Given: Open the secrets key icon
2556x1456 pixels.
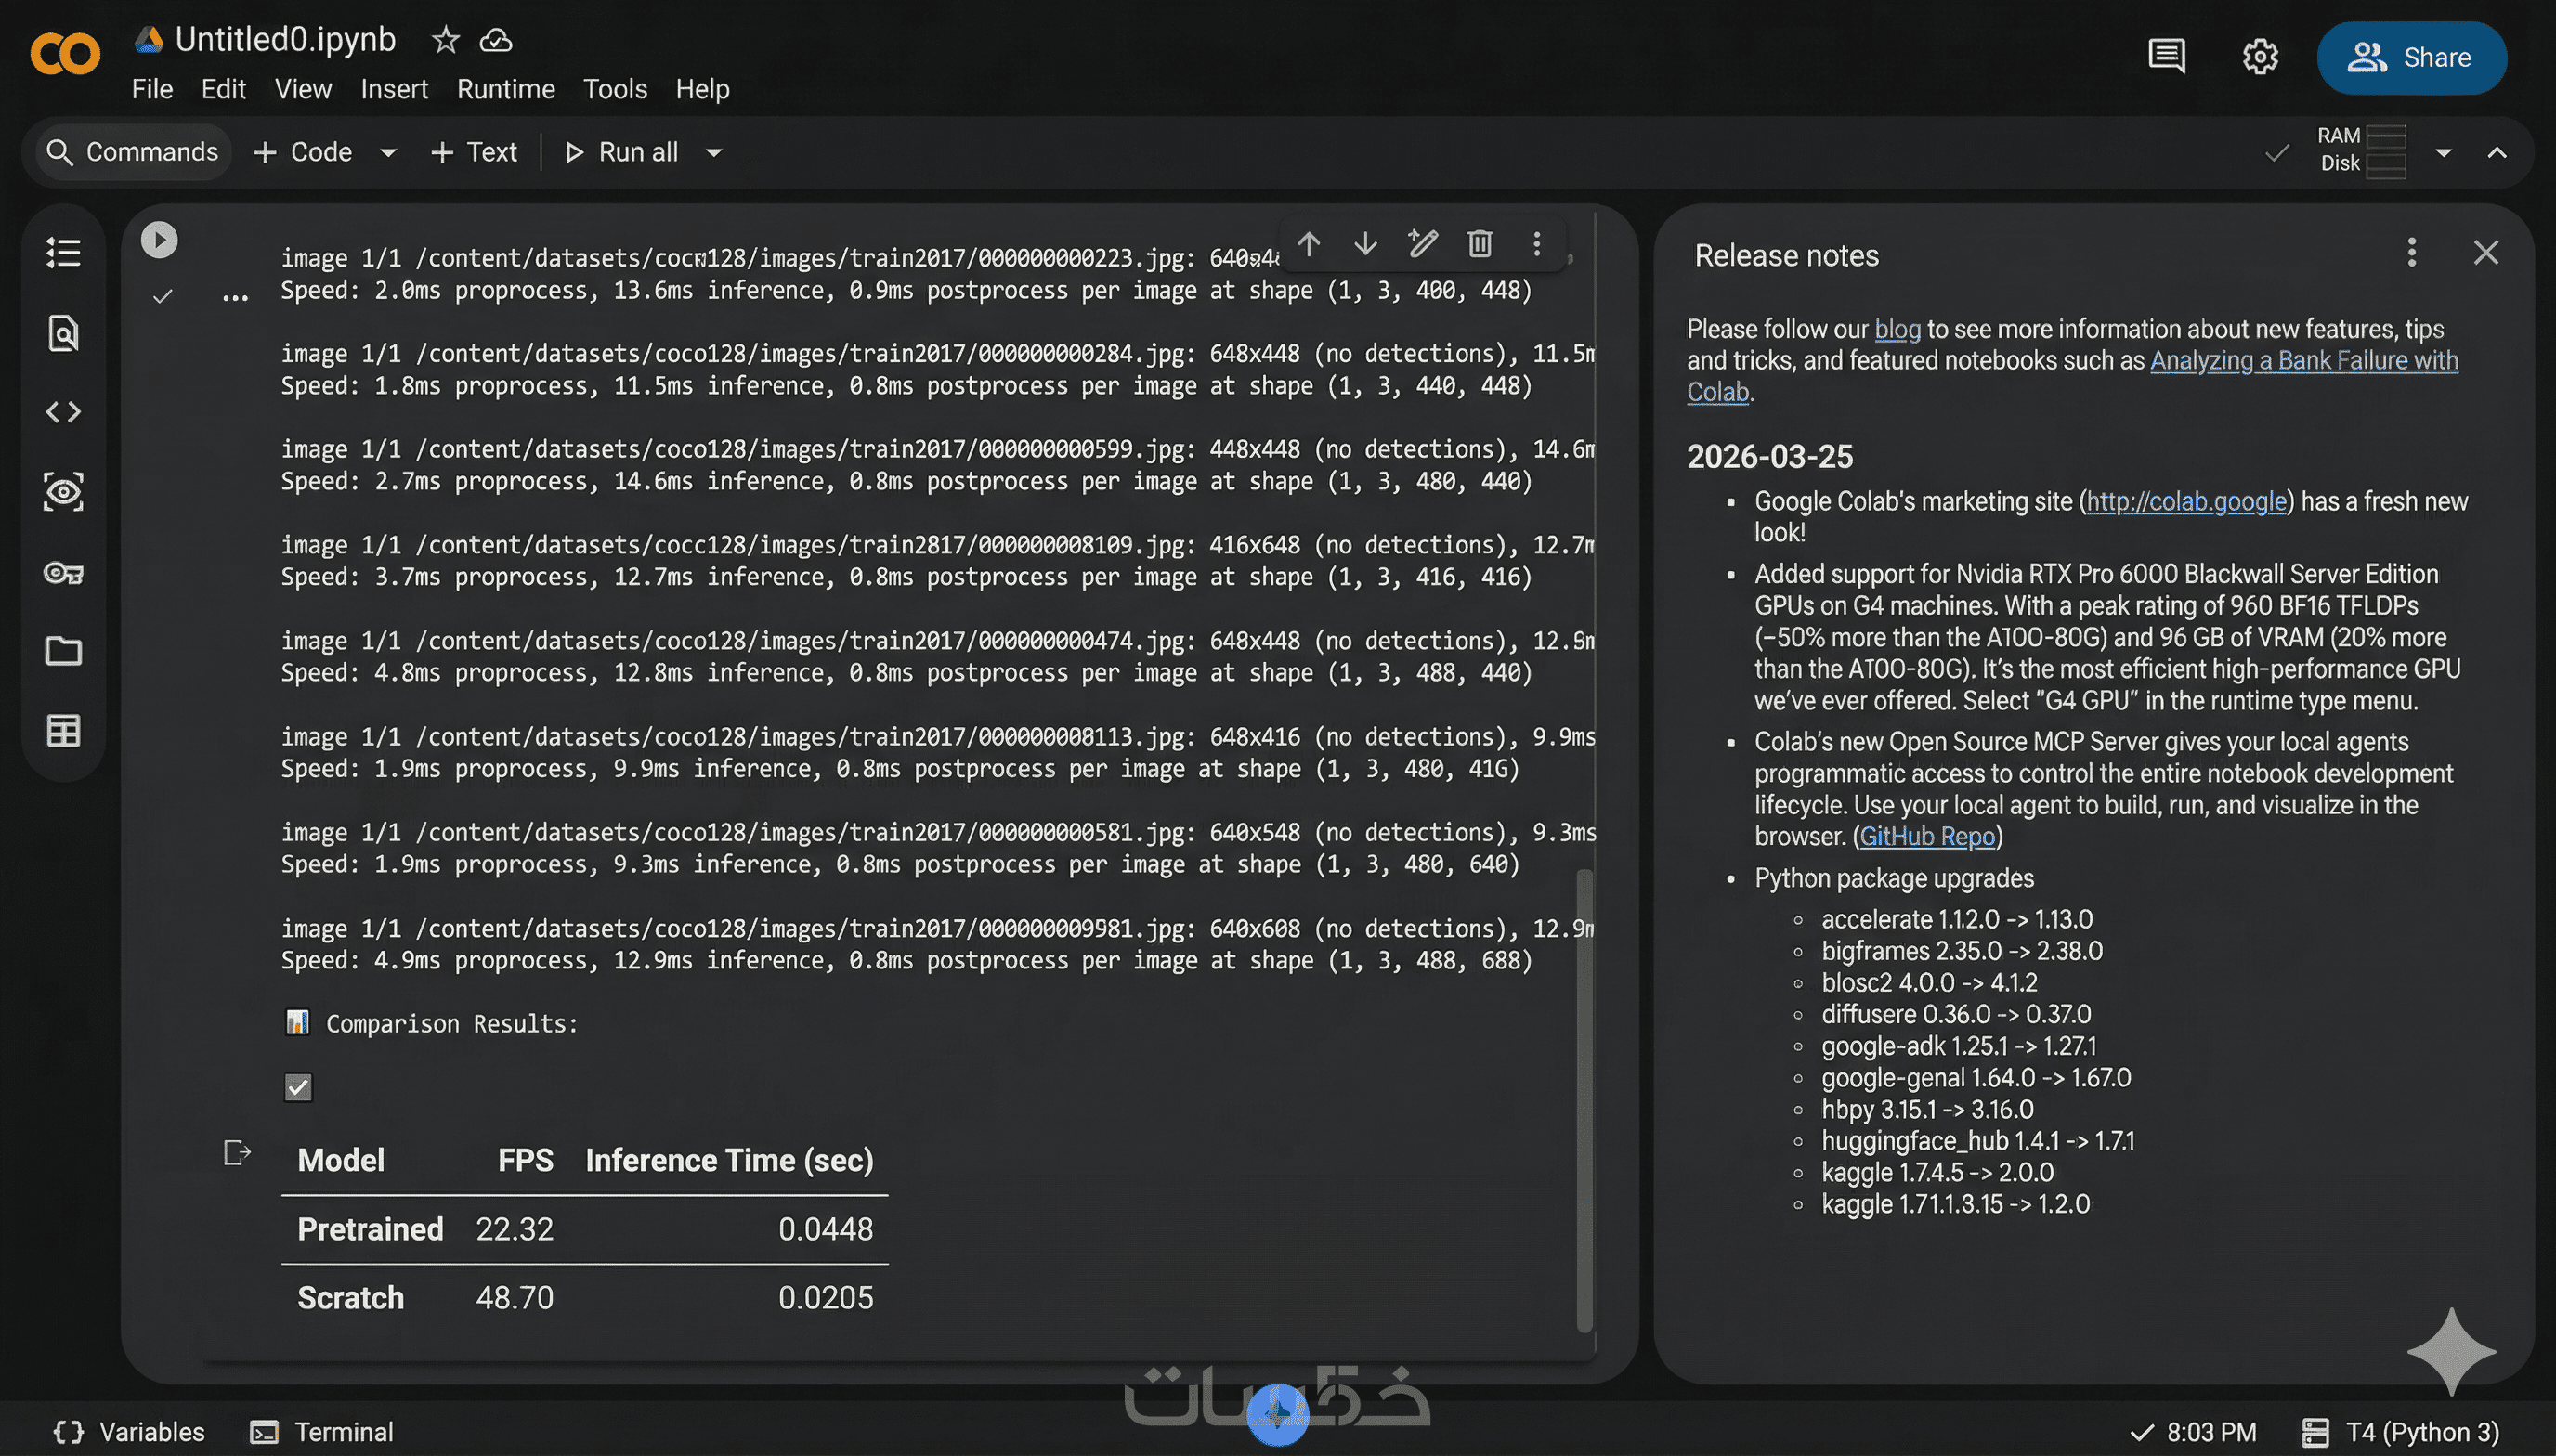Looking at the screenshot, I should tap(63, 572).
